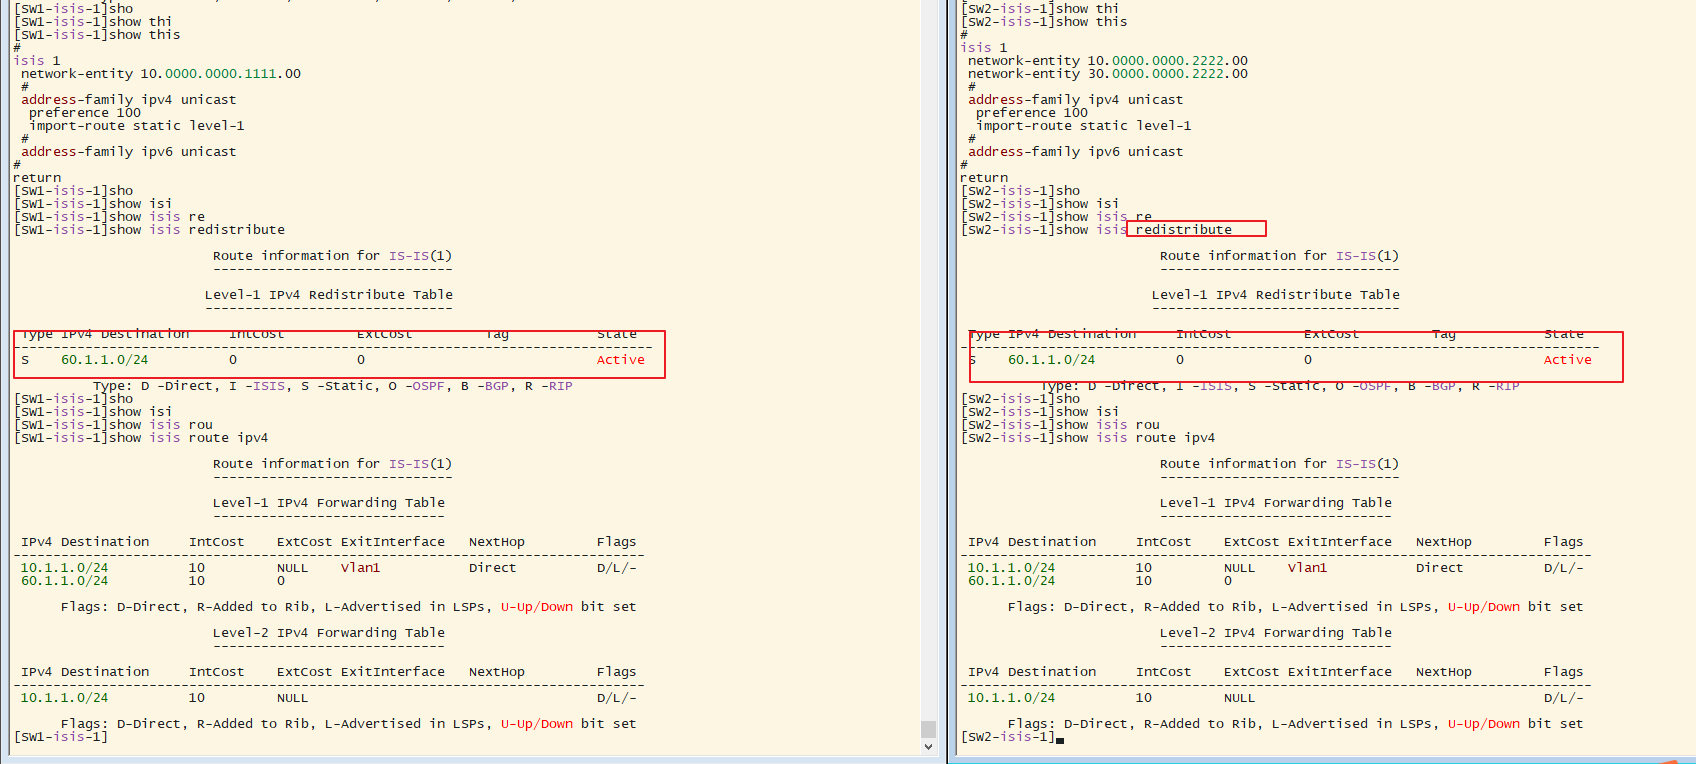Click the red Active state in SW1 pane
1696x764 pixels.
click(620, 360)
